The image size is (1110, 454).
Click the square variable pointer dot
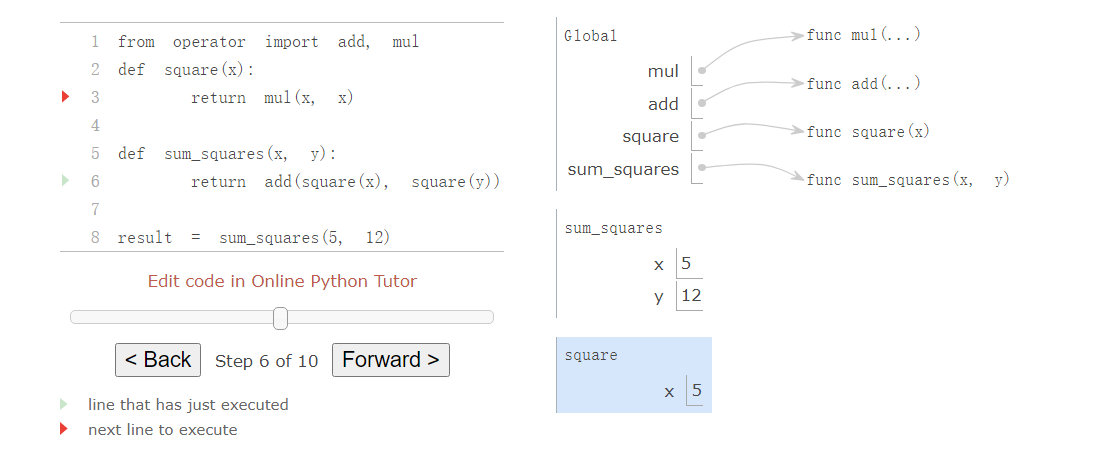(x=702, y=135)
